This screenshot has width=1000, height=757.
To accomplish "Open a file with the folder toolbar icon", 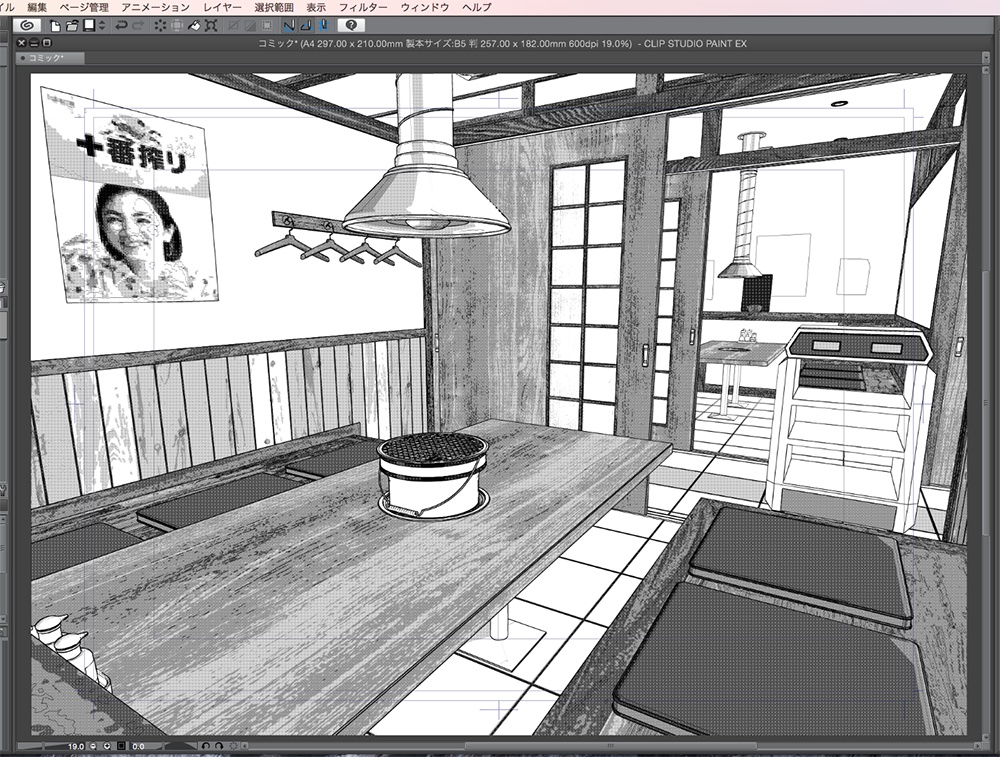I will [73, 27].
